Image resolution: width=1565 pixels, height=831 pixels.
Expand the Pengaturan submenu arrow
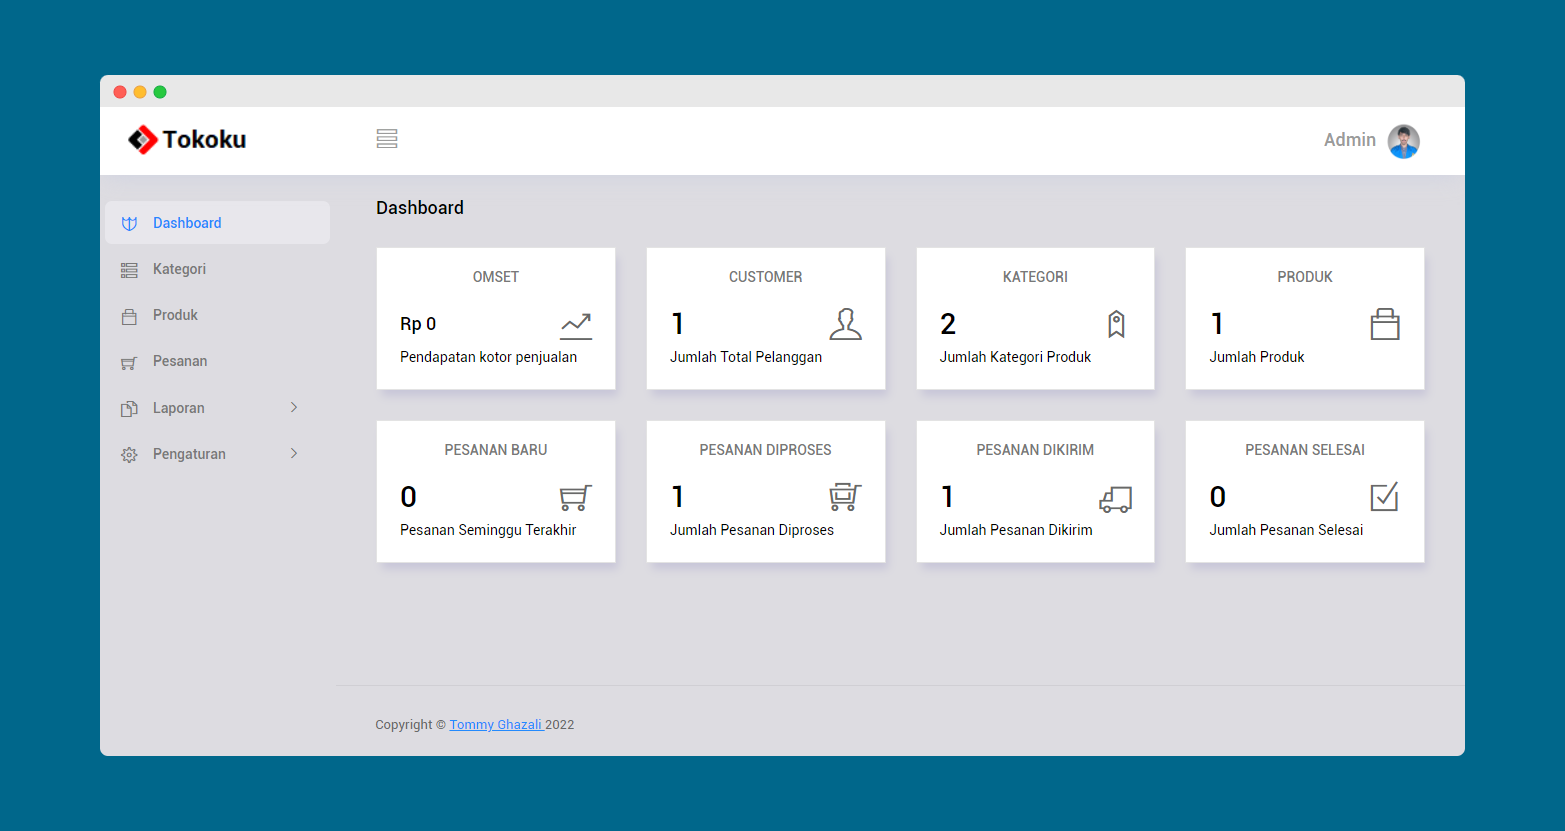[x=294, y=453]
